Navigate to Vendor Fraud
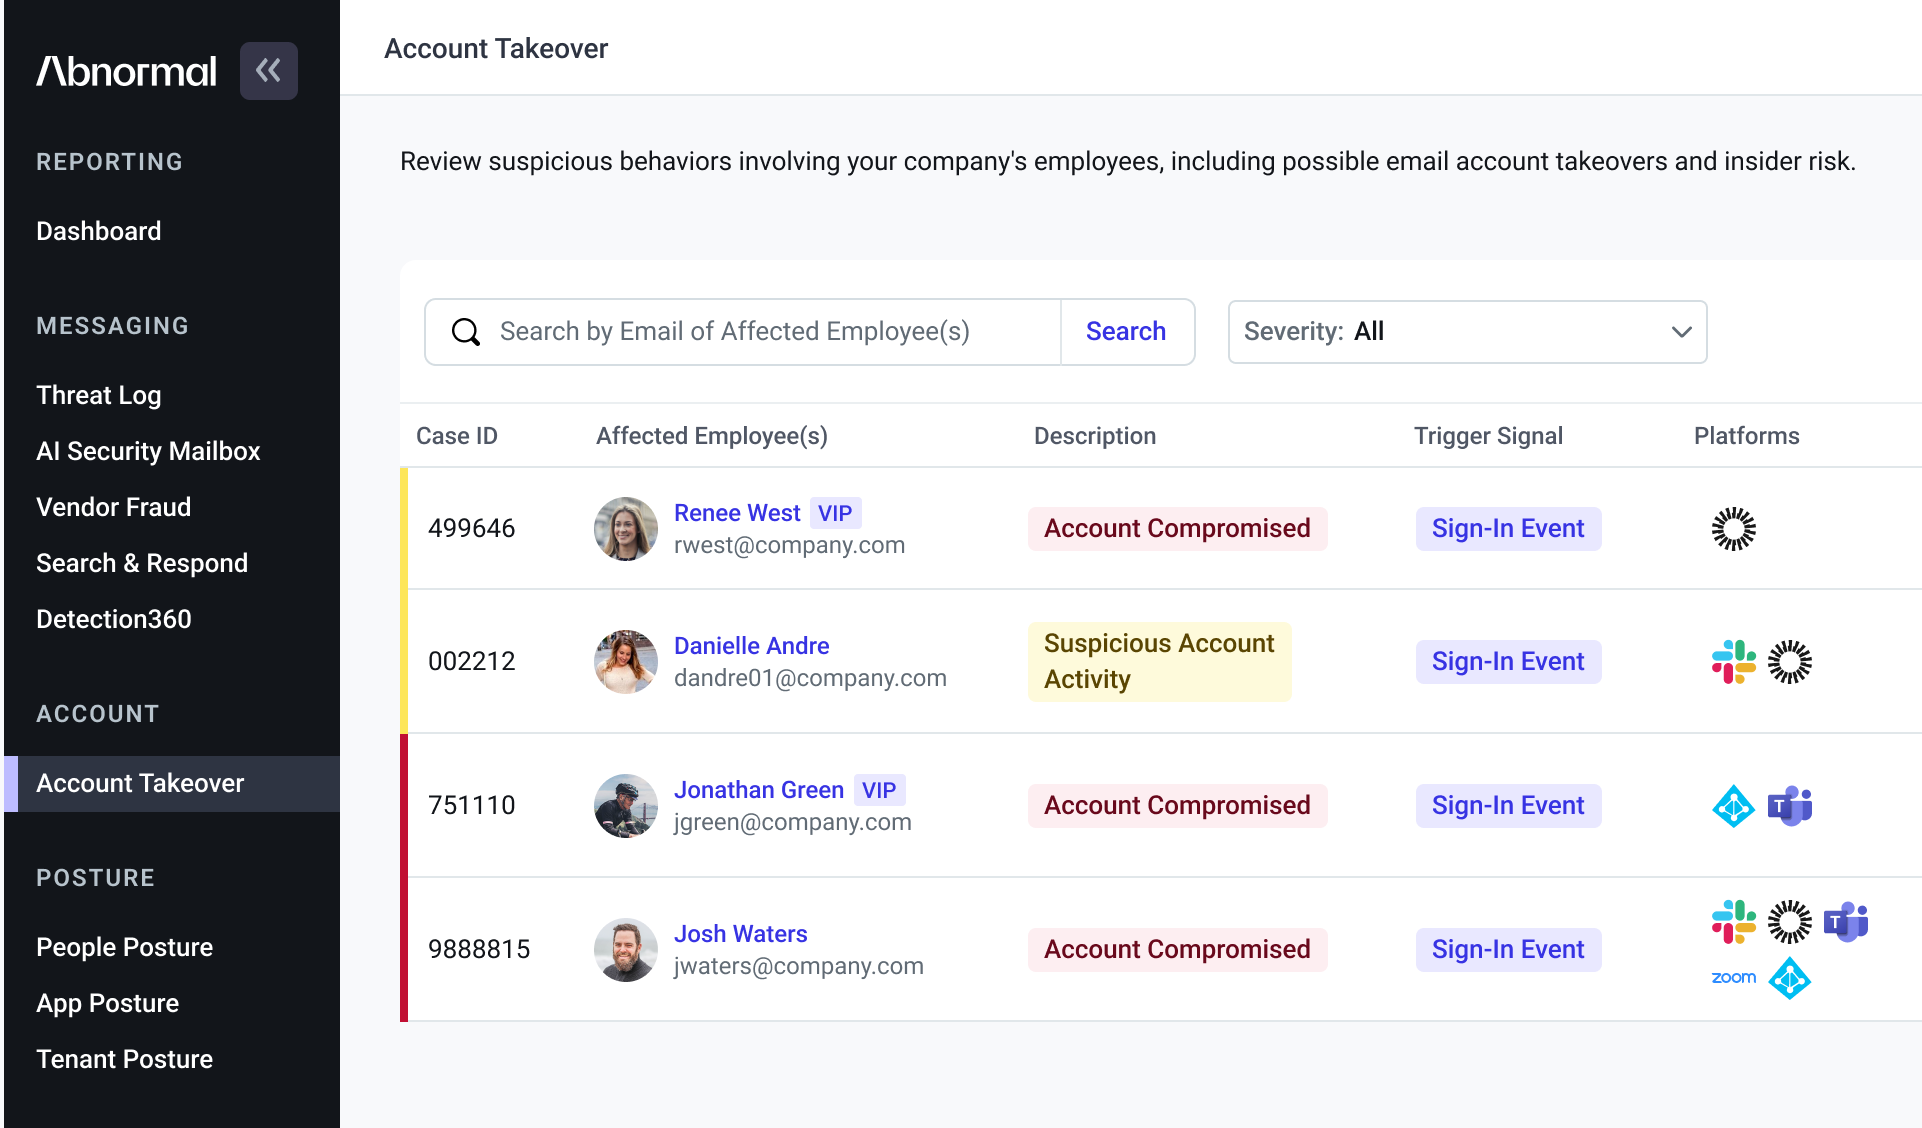 click(x=113, y=507)
